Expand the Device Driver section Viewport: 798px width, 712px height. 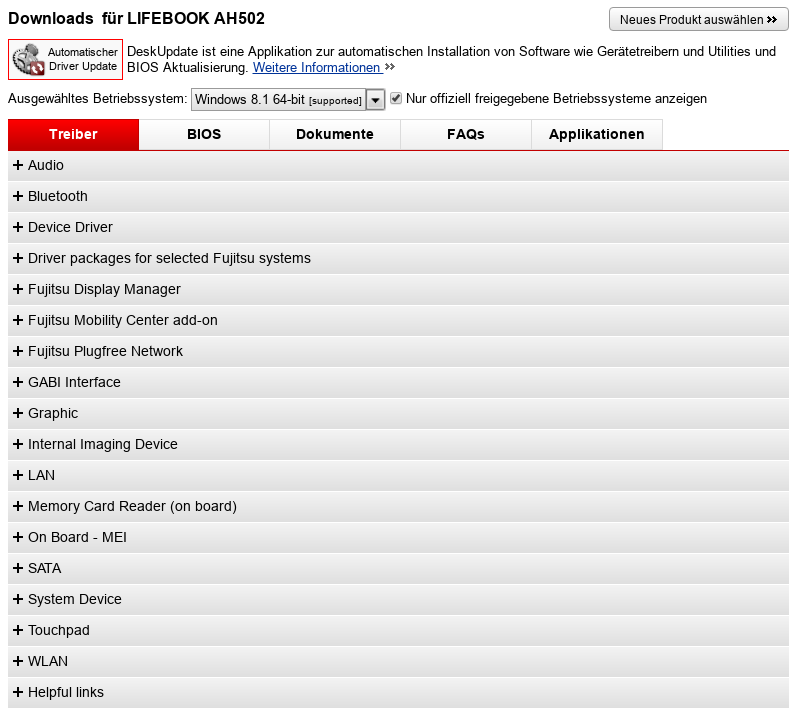click(x=398, y=227)
